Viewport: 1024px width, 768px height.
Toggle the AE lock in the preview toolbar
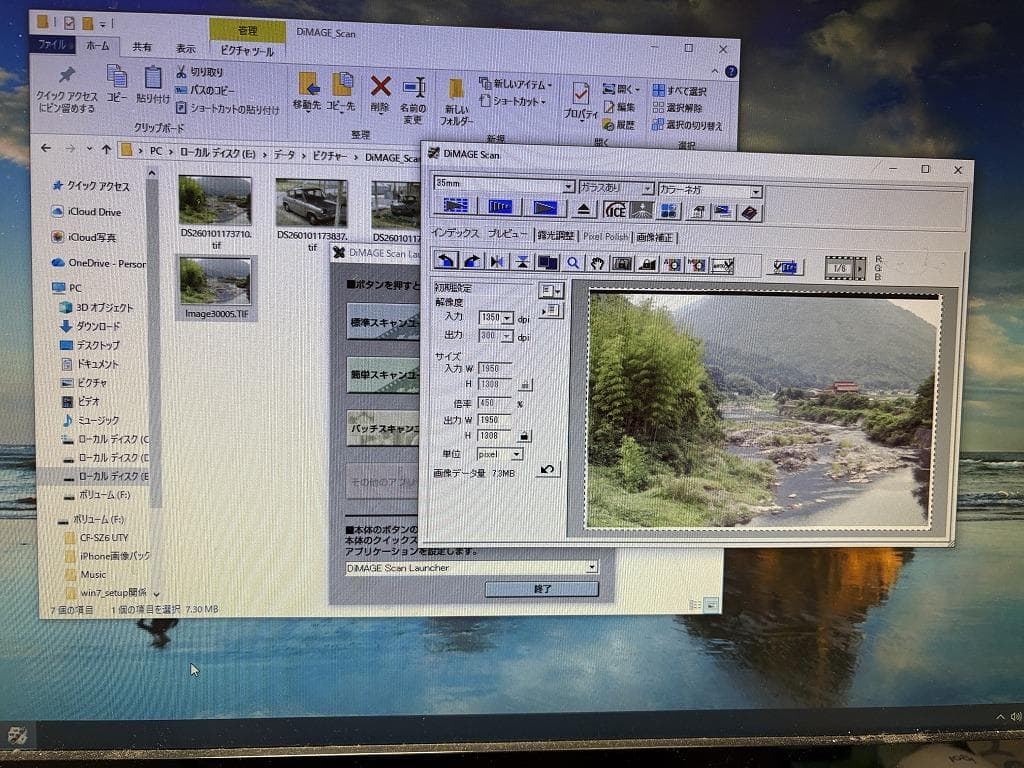[x=646, y=263]
